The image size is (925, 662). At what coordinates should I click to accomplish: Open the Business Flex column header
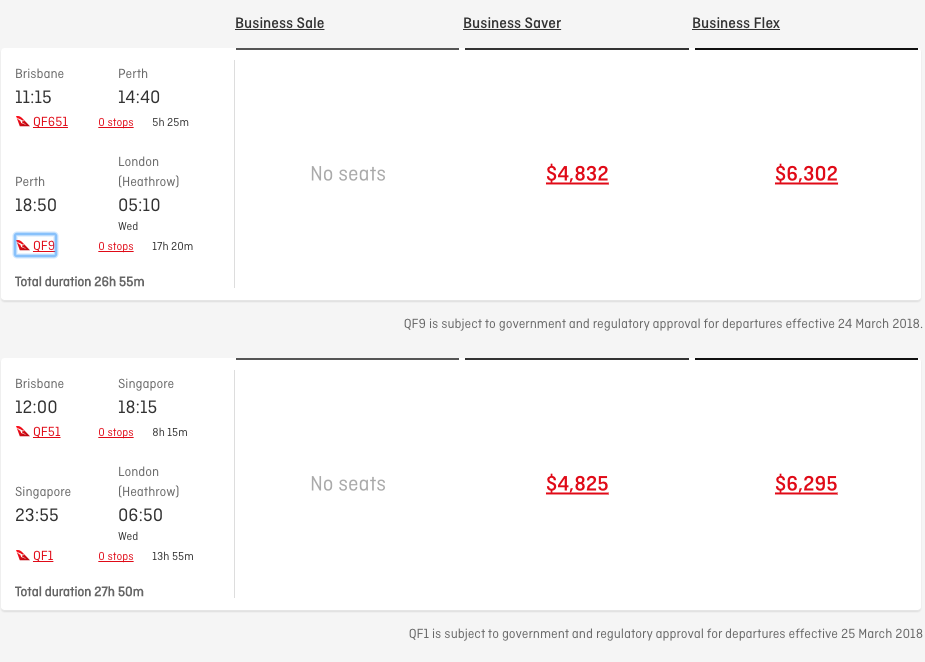pyautogui.click(x=736, y=23)
